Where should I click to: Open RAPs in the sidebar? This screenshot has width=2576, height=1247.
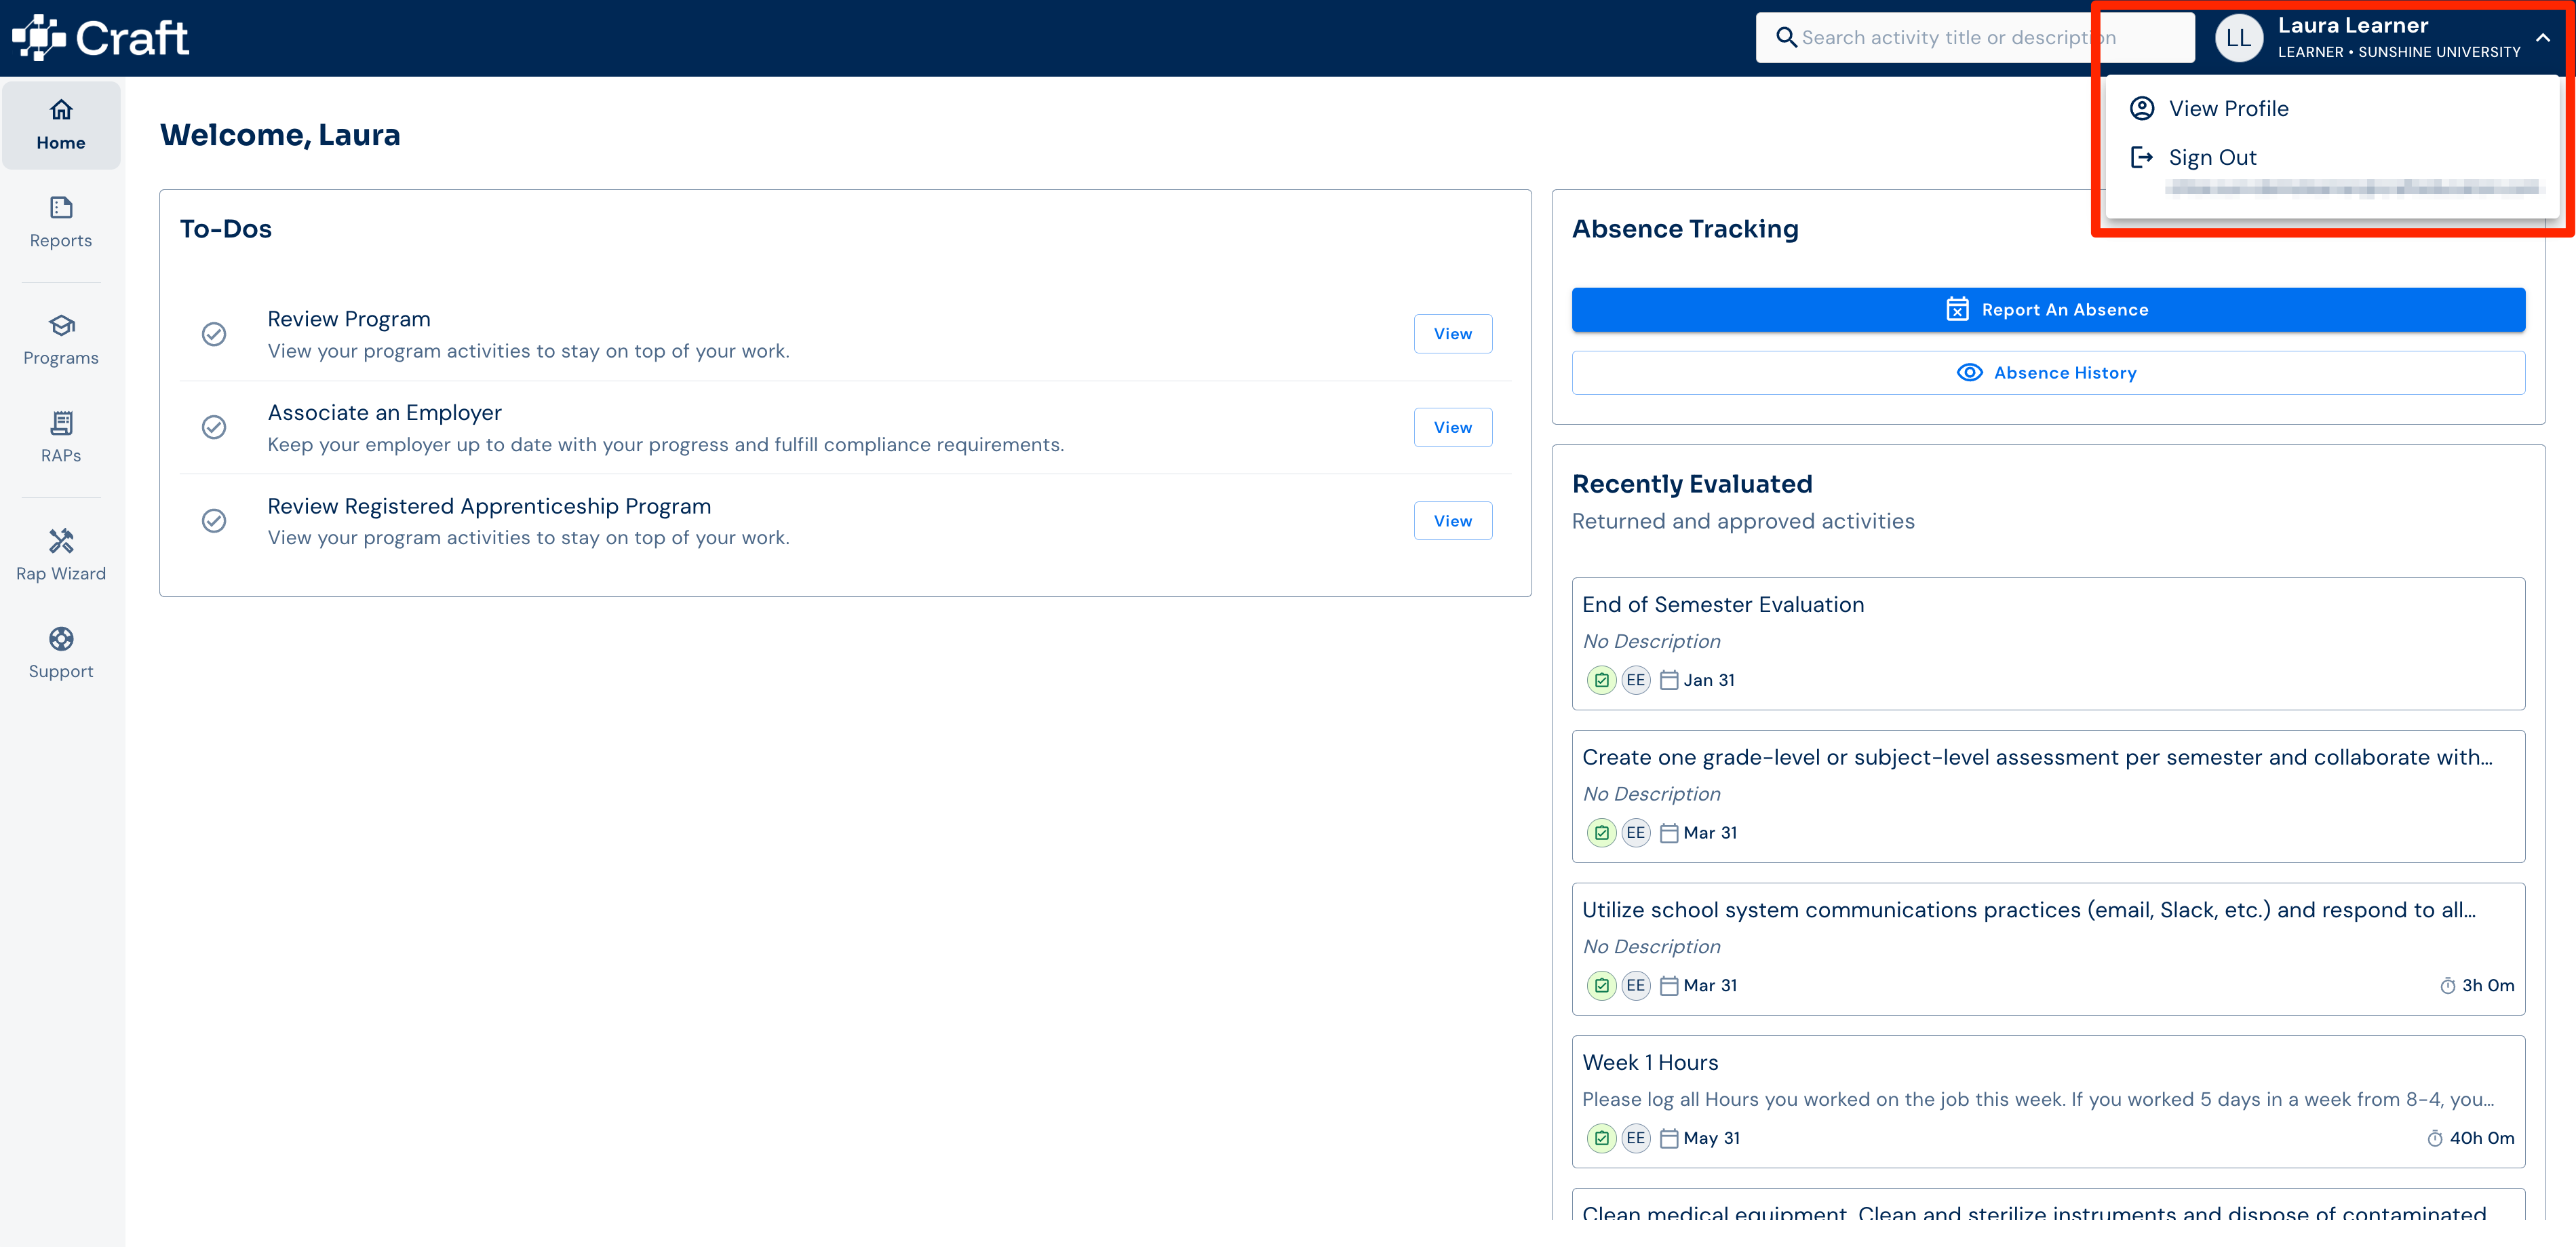(x=61, y=438)
